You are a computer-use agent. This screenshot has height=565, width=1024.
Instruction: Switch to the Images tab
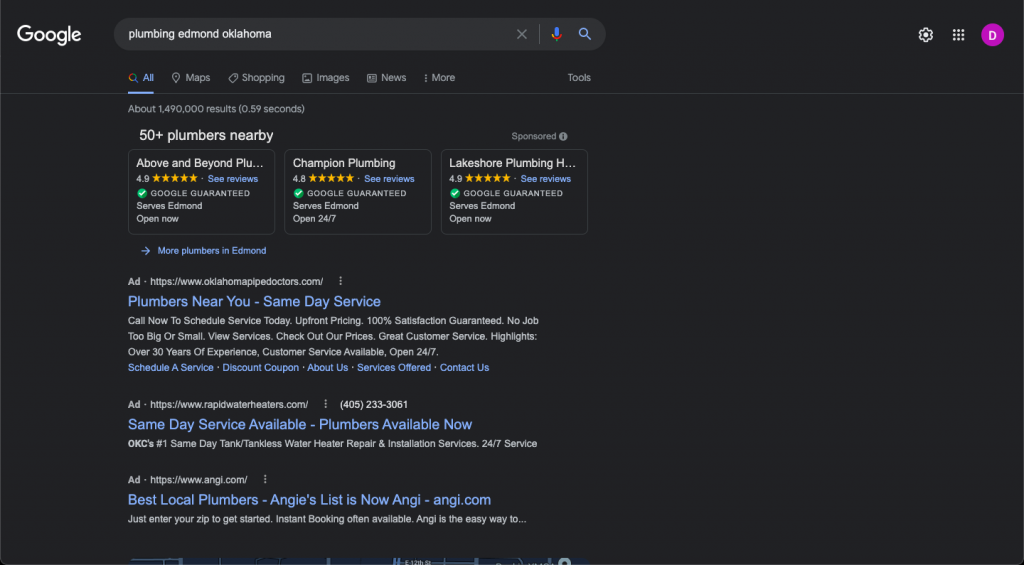click(x=326, y=78)
